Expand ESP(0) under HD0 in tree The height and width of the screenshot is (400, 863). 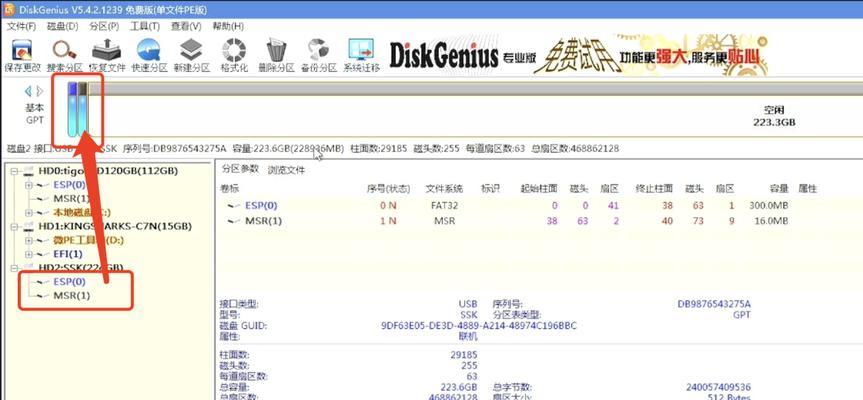pyautogui.click(x=29, y=185)
